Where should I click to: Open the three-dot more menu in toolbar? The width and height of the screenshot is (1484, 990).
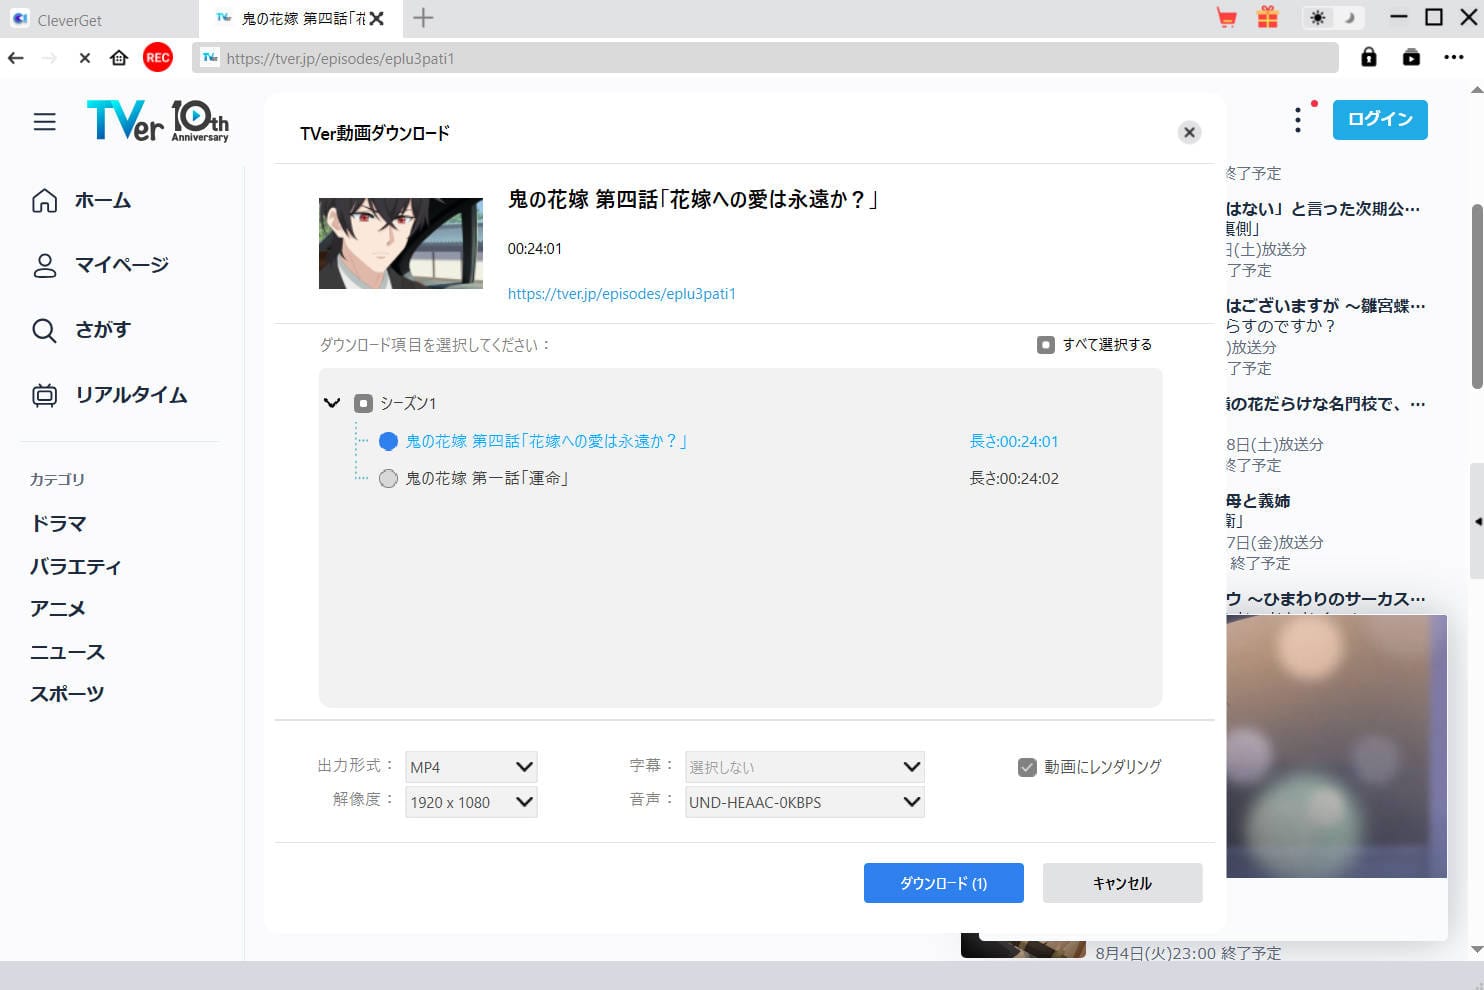pos(1454,57)
